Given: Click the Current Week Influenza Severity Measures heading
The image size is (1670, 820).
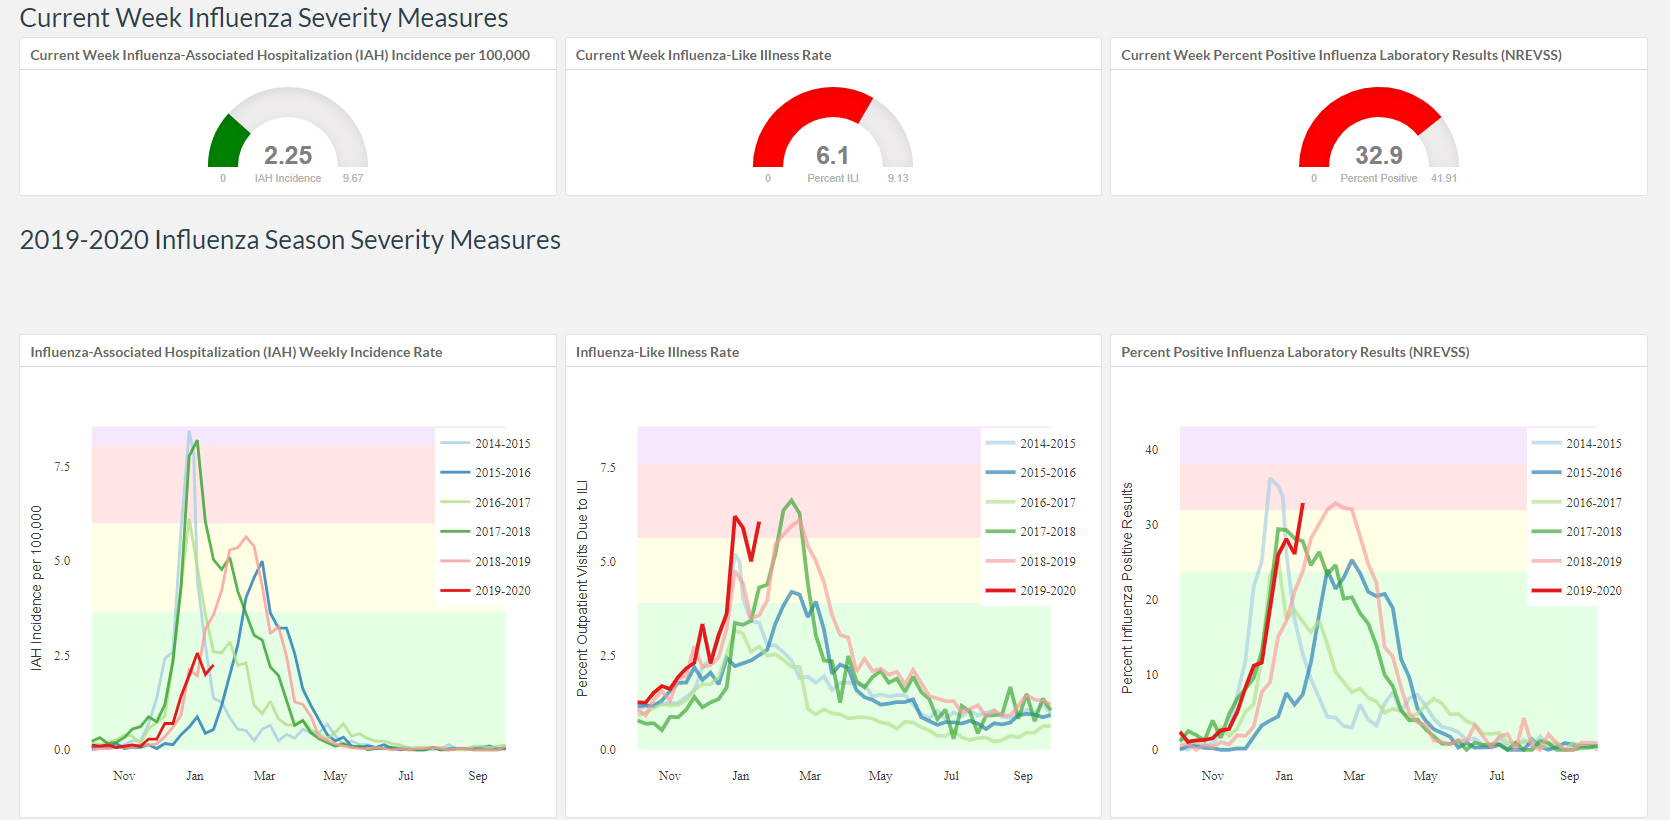Looking at the screenshot, I should 264,18.
